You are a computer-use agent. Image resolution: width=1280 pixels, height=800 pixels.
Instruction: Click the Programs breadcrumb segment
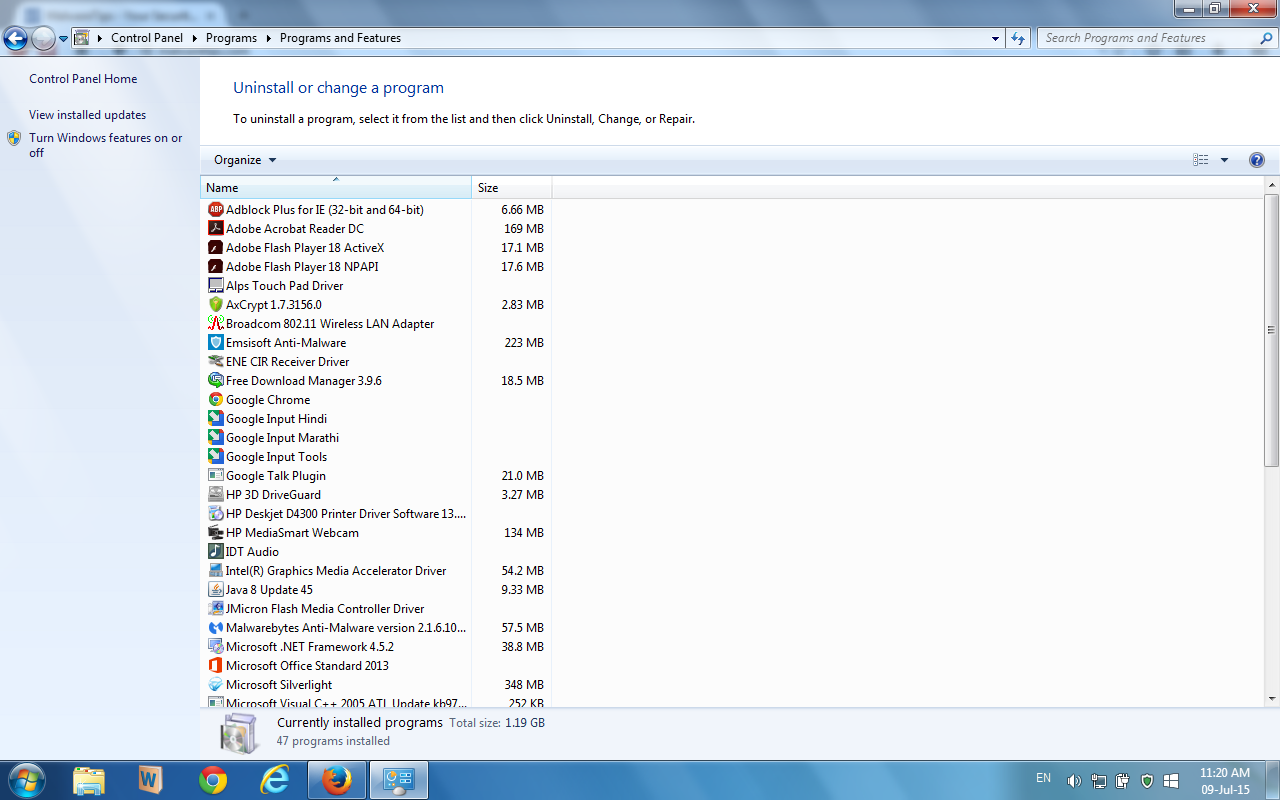click(x=231, y=38)
